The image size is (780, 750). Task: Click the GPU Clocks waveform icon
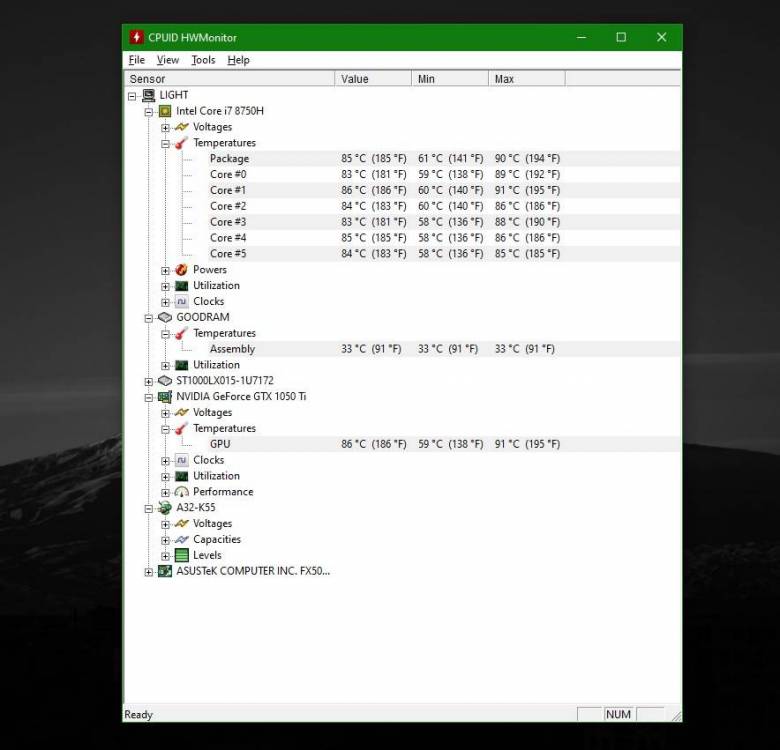tap(182, 460)
